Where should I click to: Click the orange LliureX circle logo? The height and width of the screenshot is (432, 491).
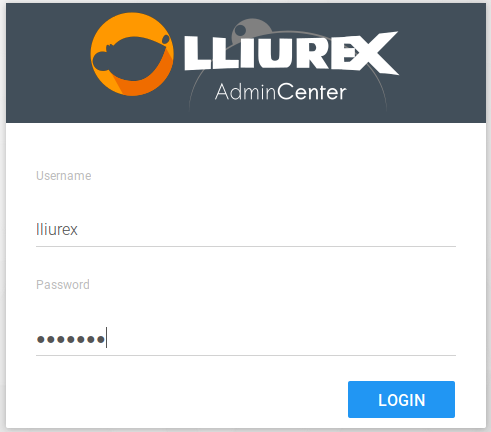(132, 54)
